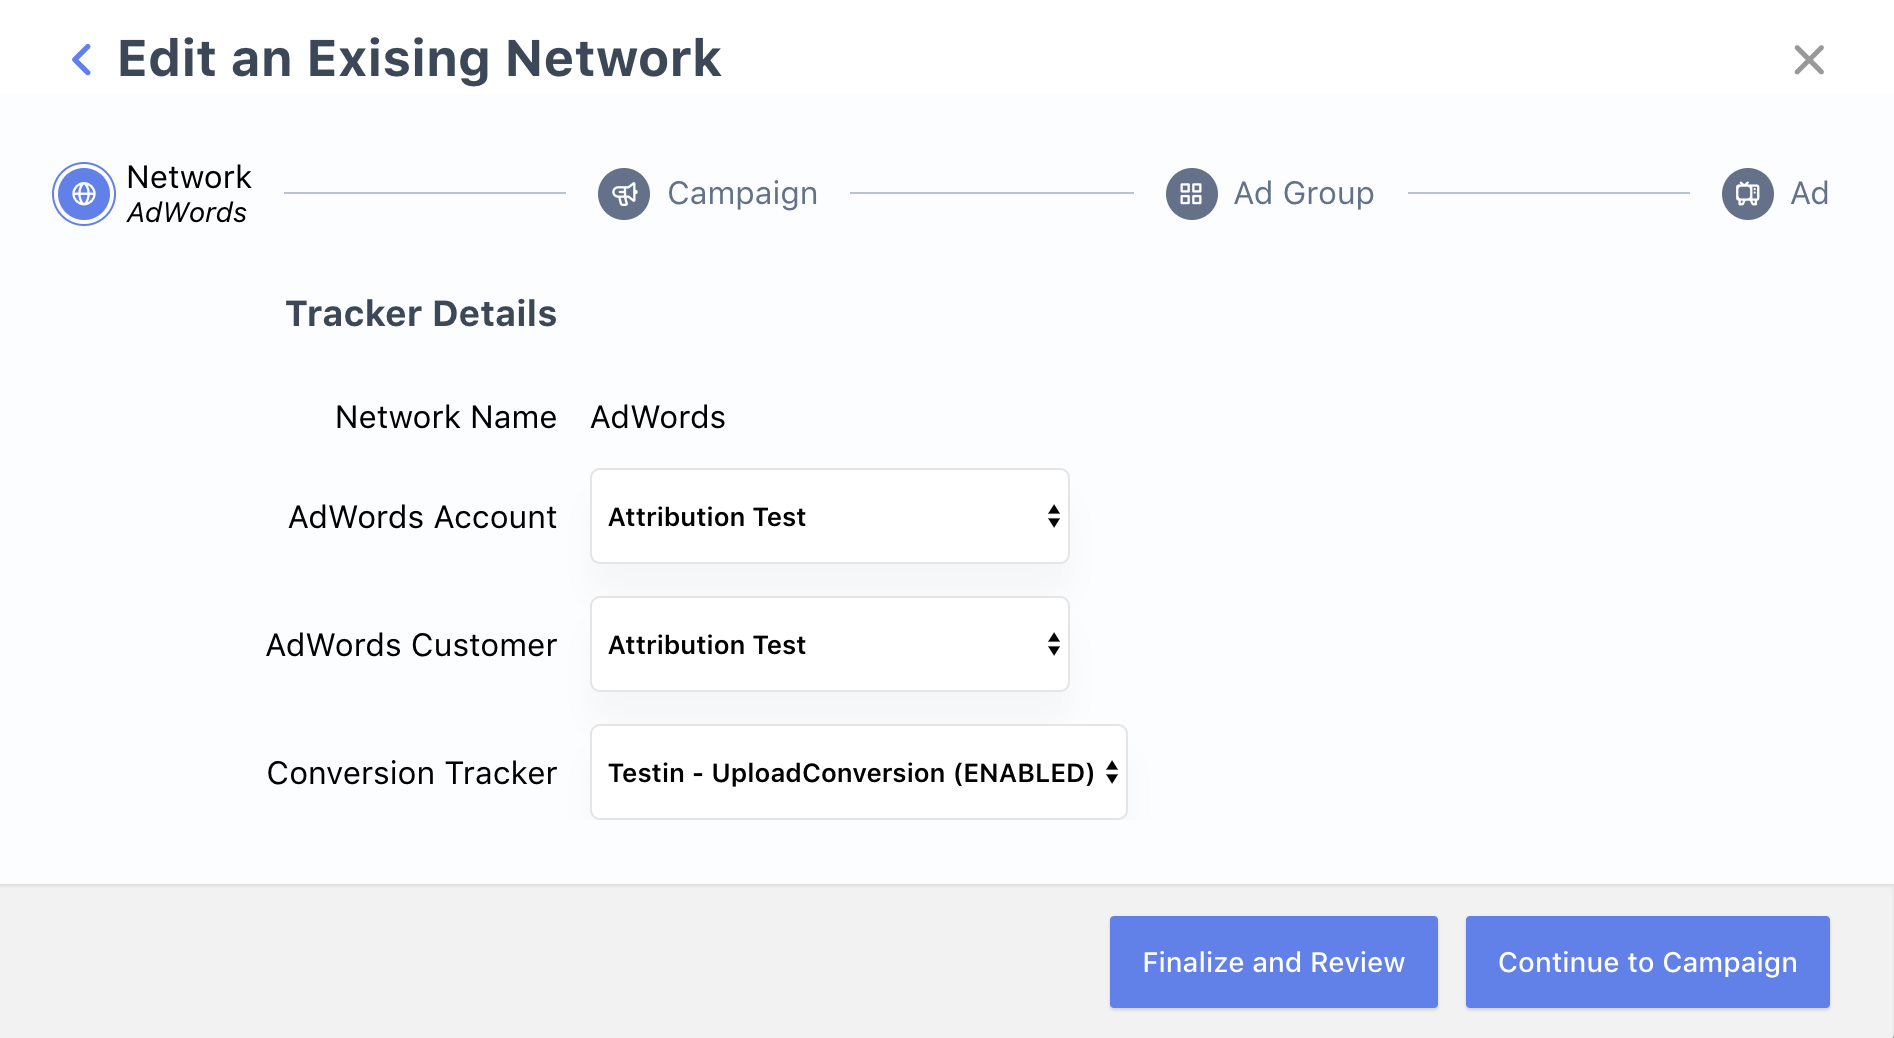Go to the Ad step label
The height and width of the screenshot is (1038, 1894).
tap(1809, 194)
